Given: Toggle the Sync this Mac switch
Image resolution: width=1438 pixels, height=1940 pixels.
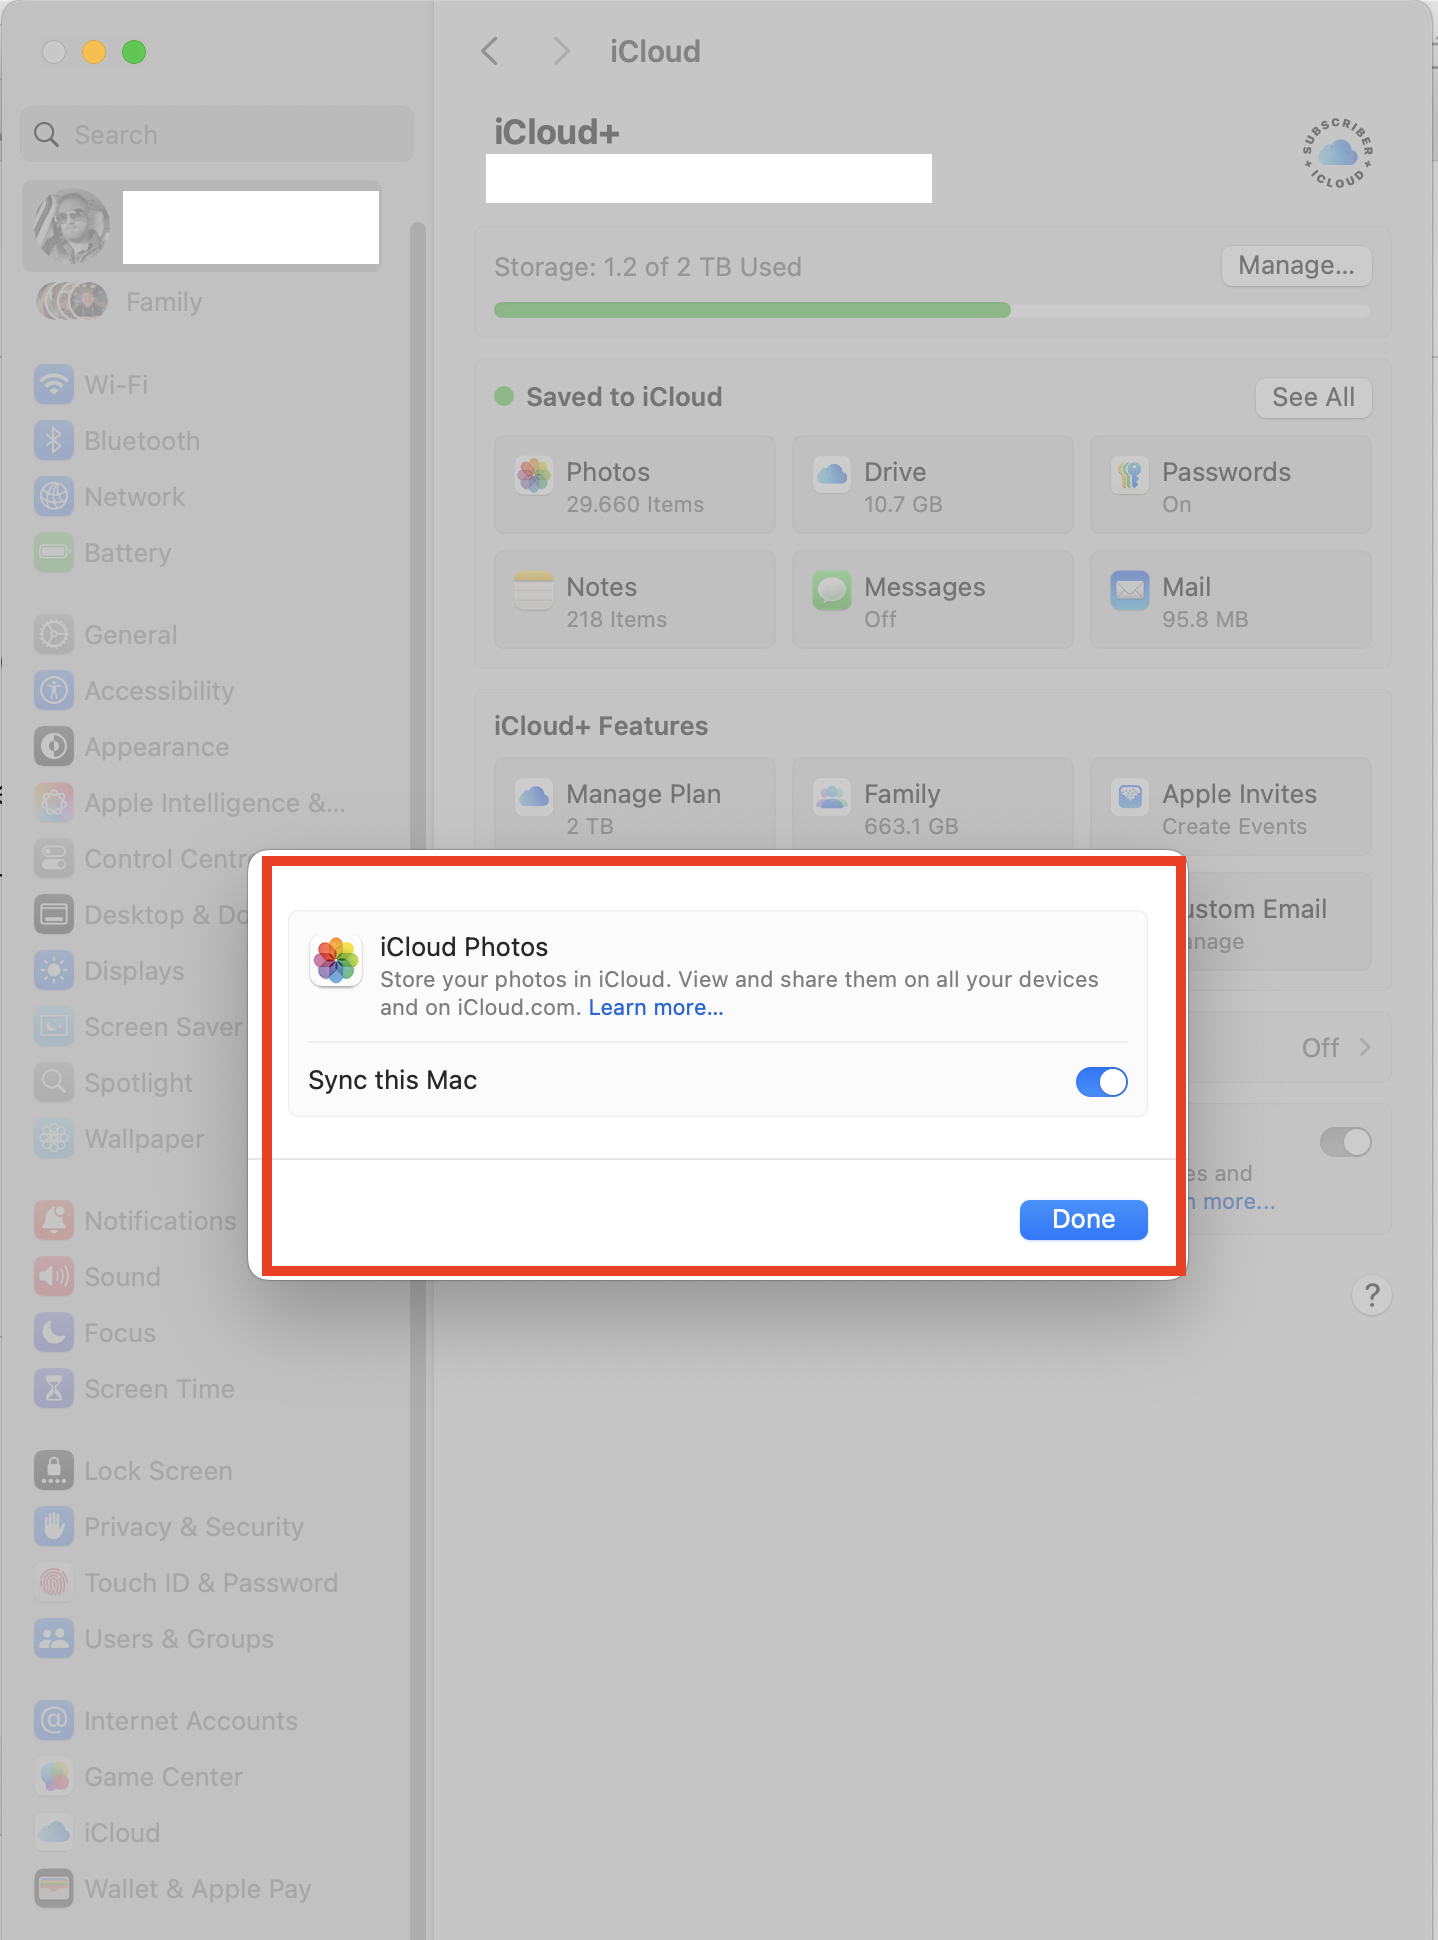Looking at the screenshot, I should [x=1101, y=1082].
